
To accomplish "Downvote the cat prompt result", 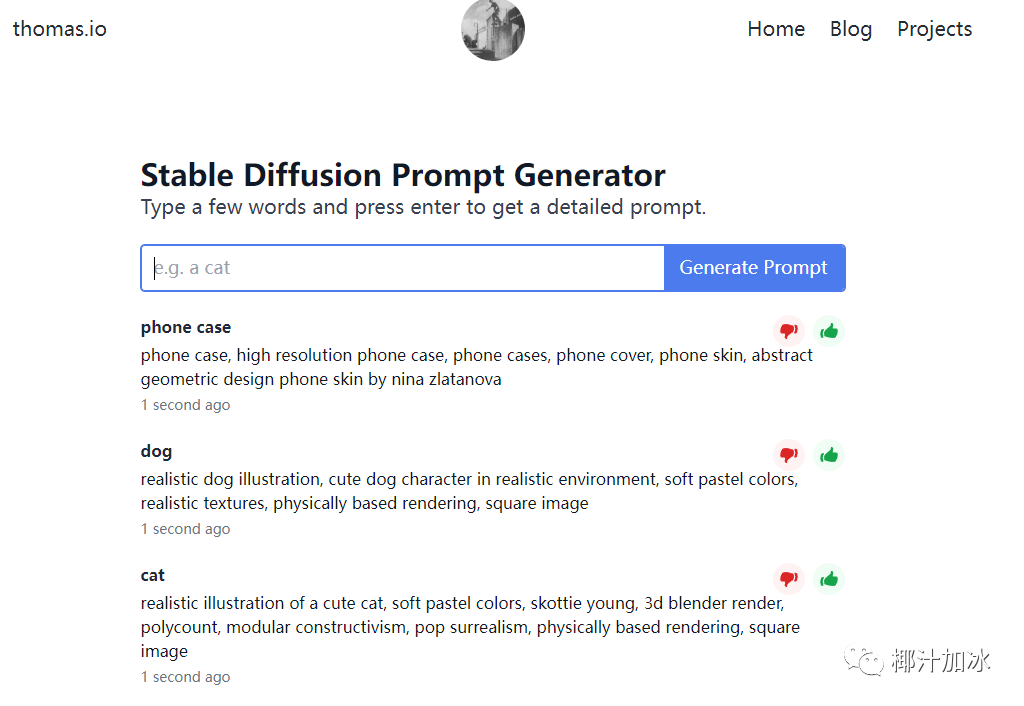I will (x=789, y=579).
